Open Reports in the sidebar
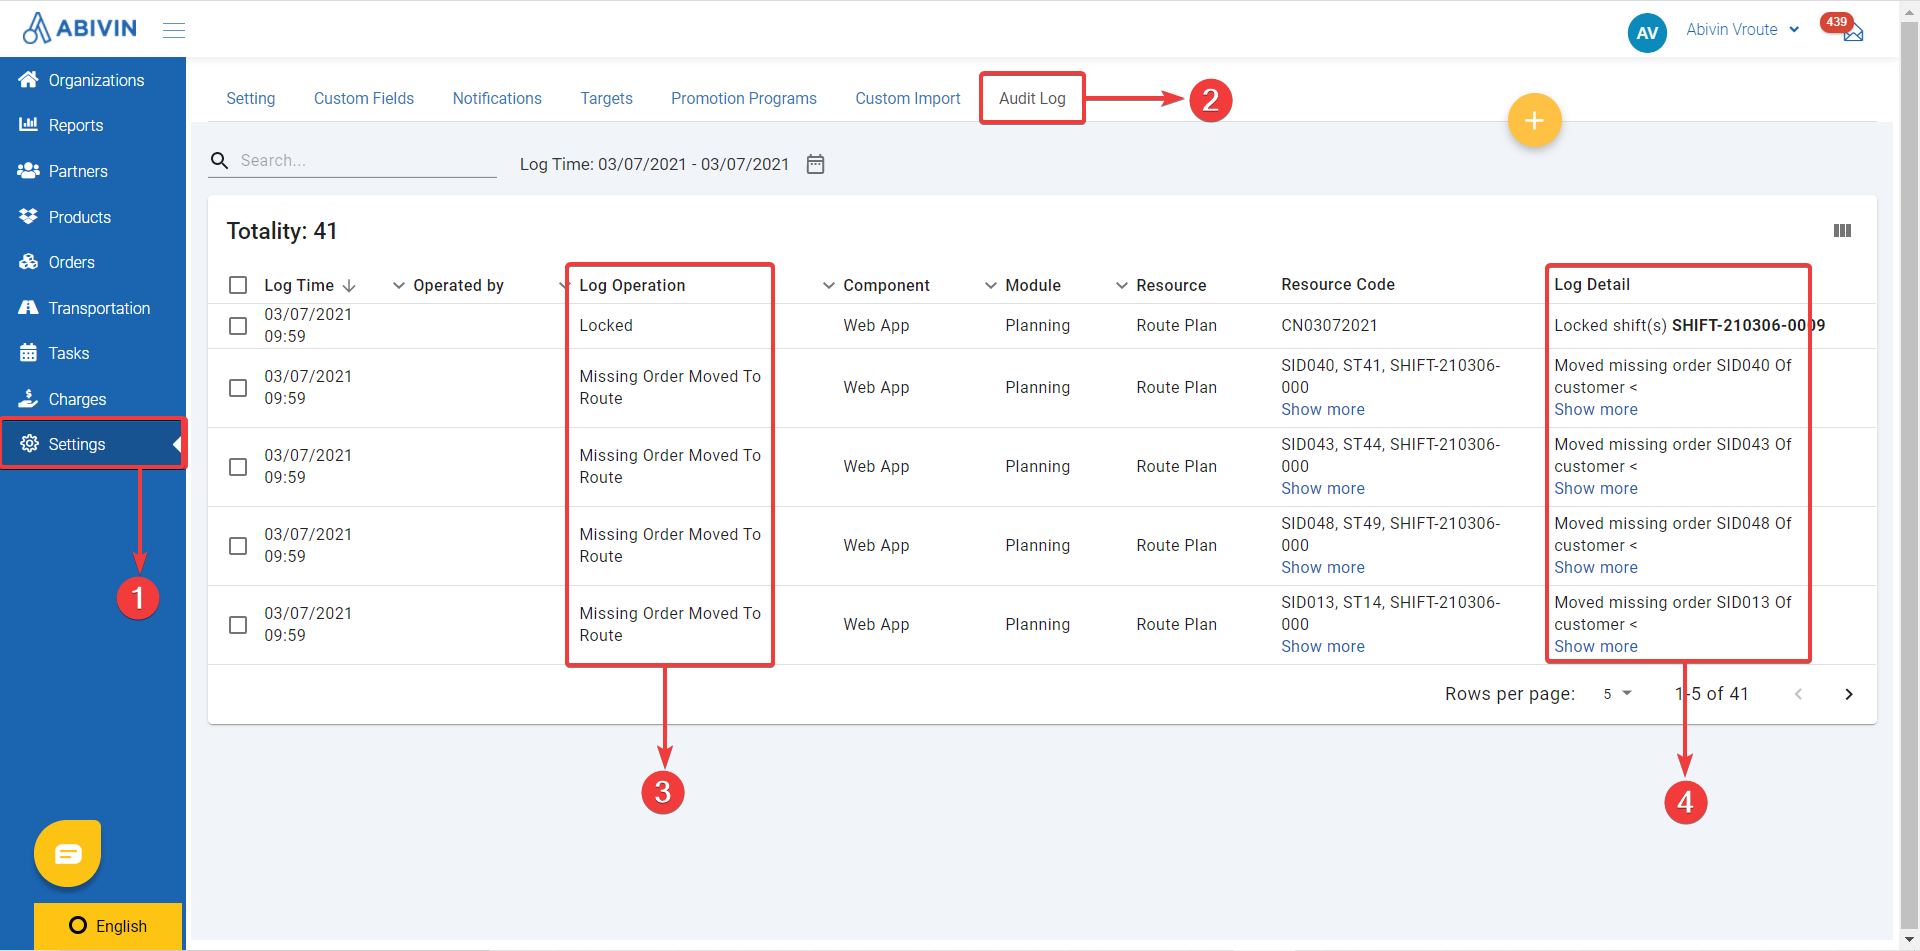The width and height of the screenshot is (1920, 951). 93,125
